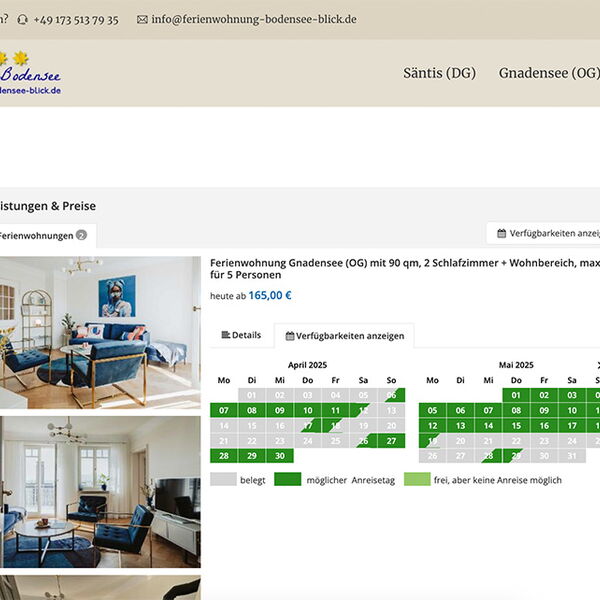
Task: Click the Bodensee-Blick site logo
Action: pos(30,74)
